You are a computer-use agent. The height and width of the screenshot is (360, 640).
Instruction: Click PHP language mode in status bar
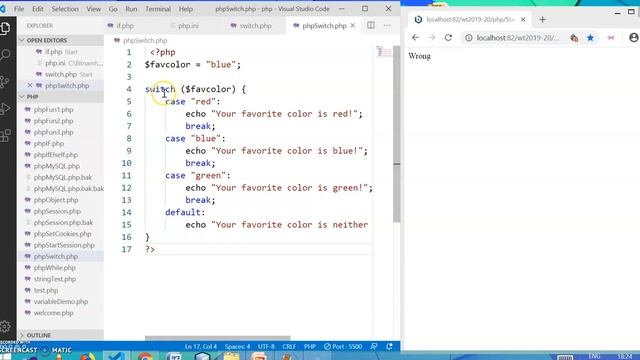coord(310,347)
